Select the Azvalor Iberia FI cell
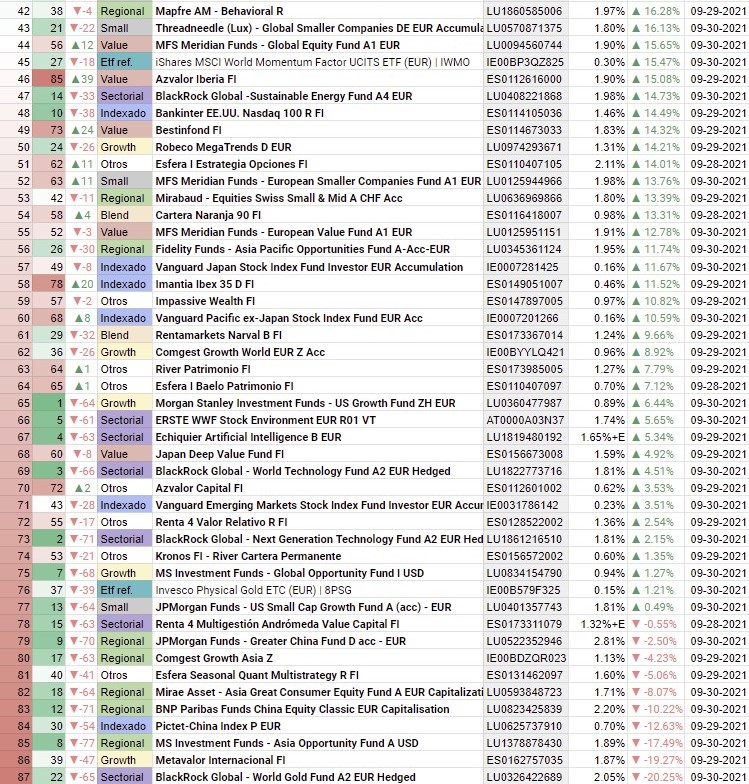The image size is (749, 784). 318,79
